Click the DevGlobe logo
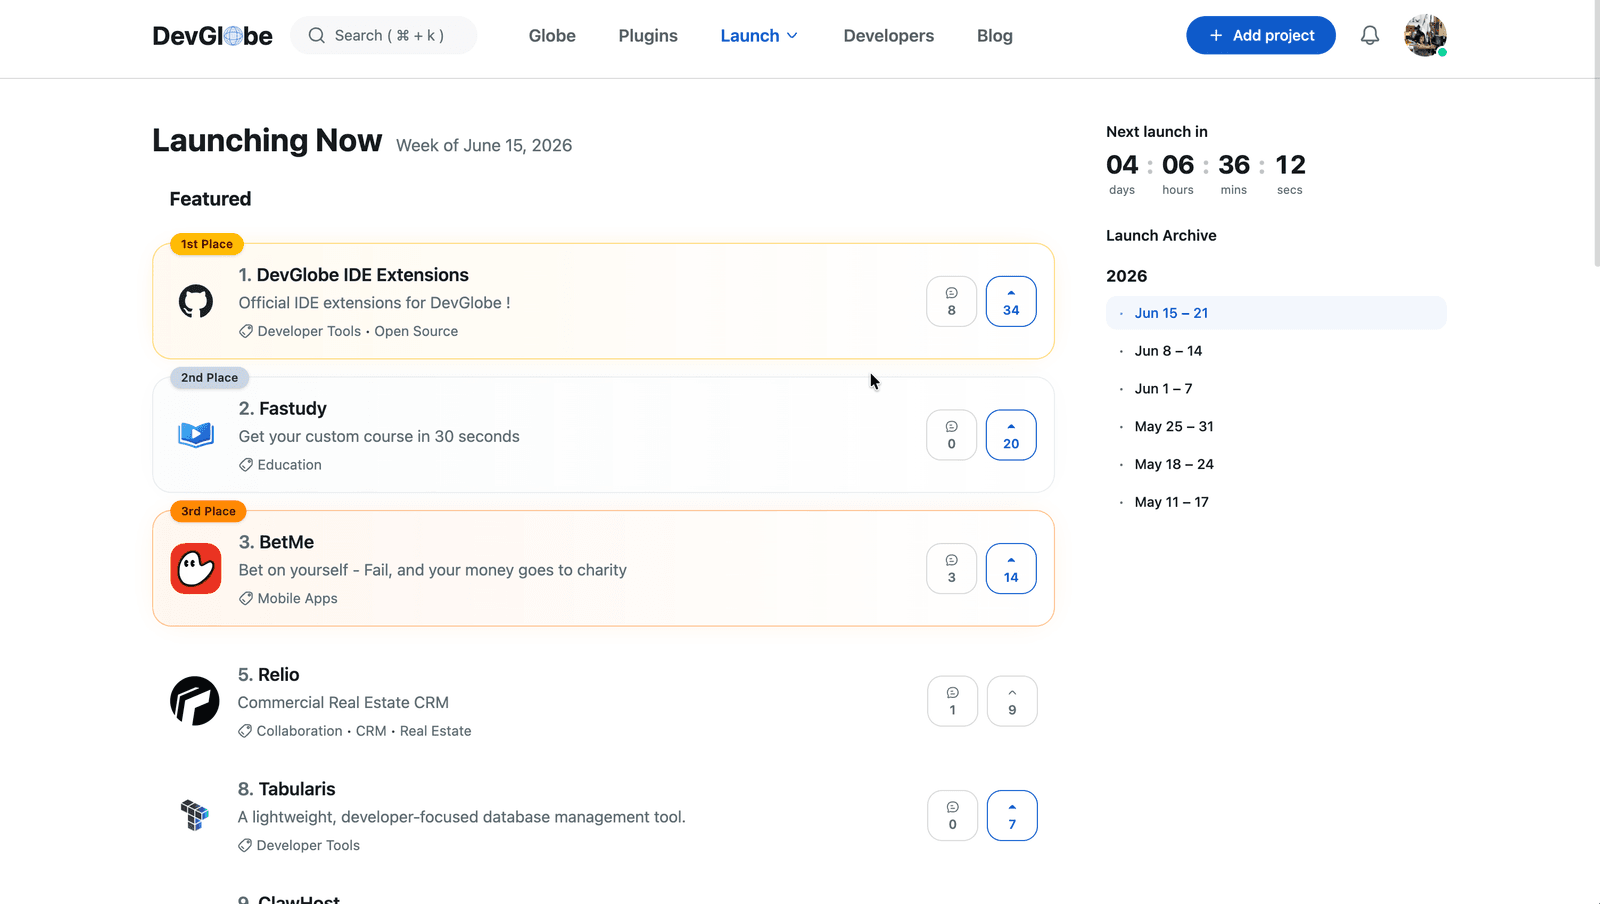This screenshot has width=1600, height=904. tap(212, 36)
